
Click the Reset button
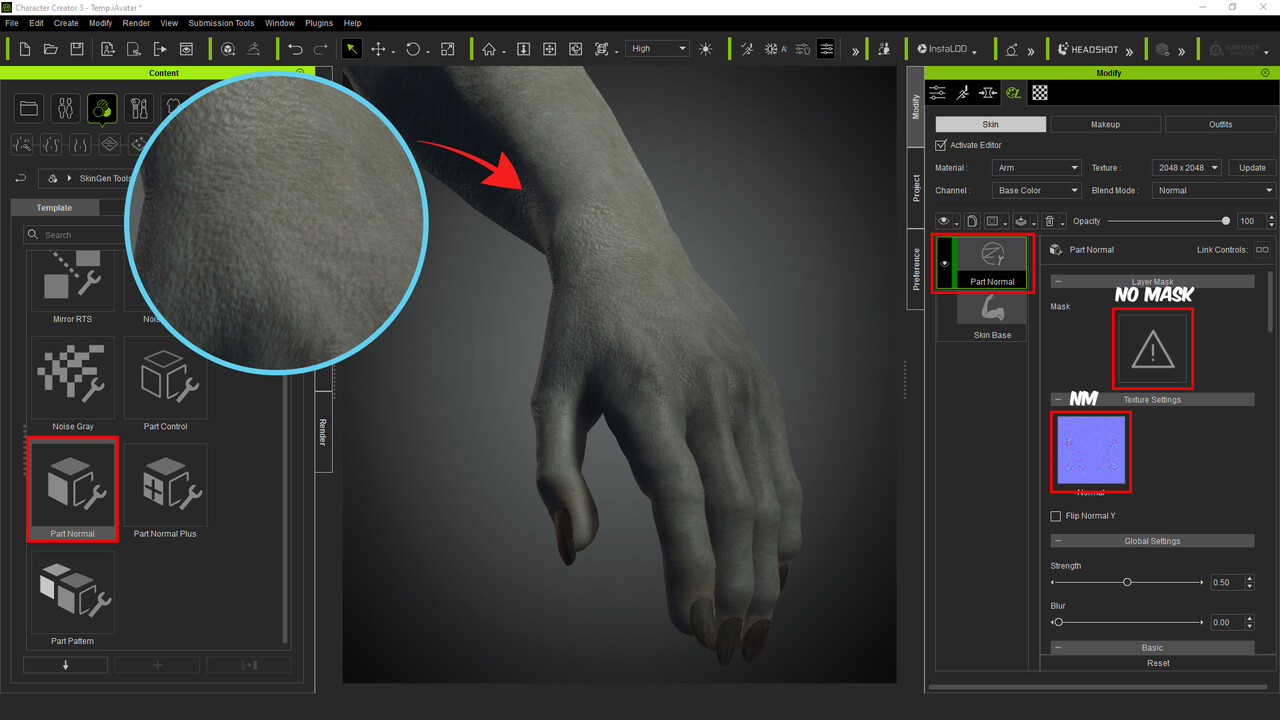[1158, 663]
